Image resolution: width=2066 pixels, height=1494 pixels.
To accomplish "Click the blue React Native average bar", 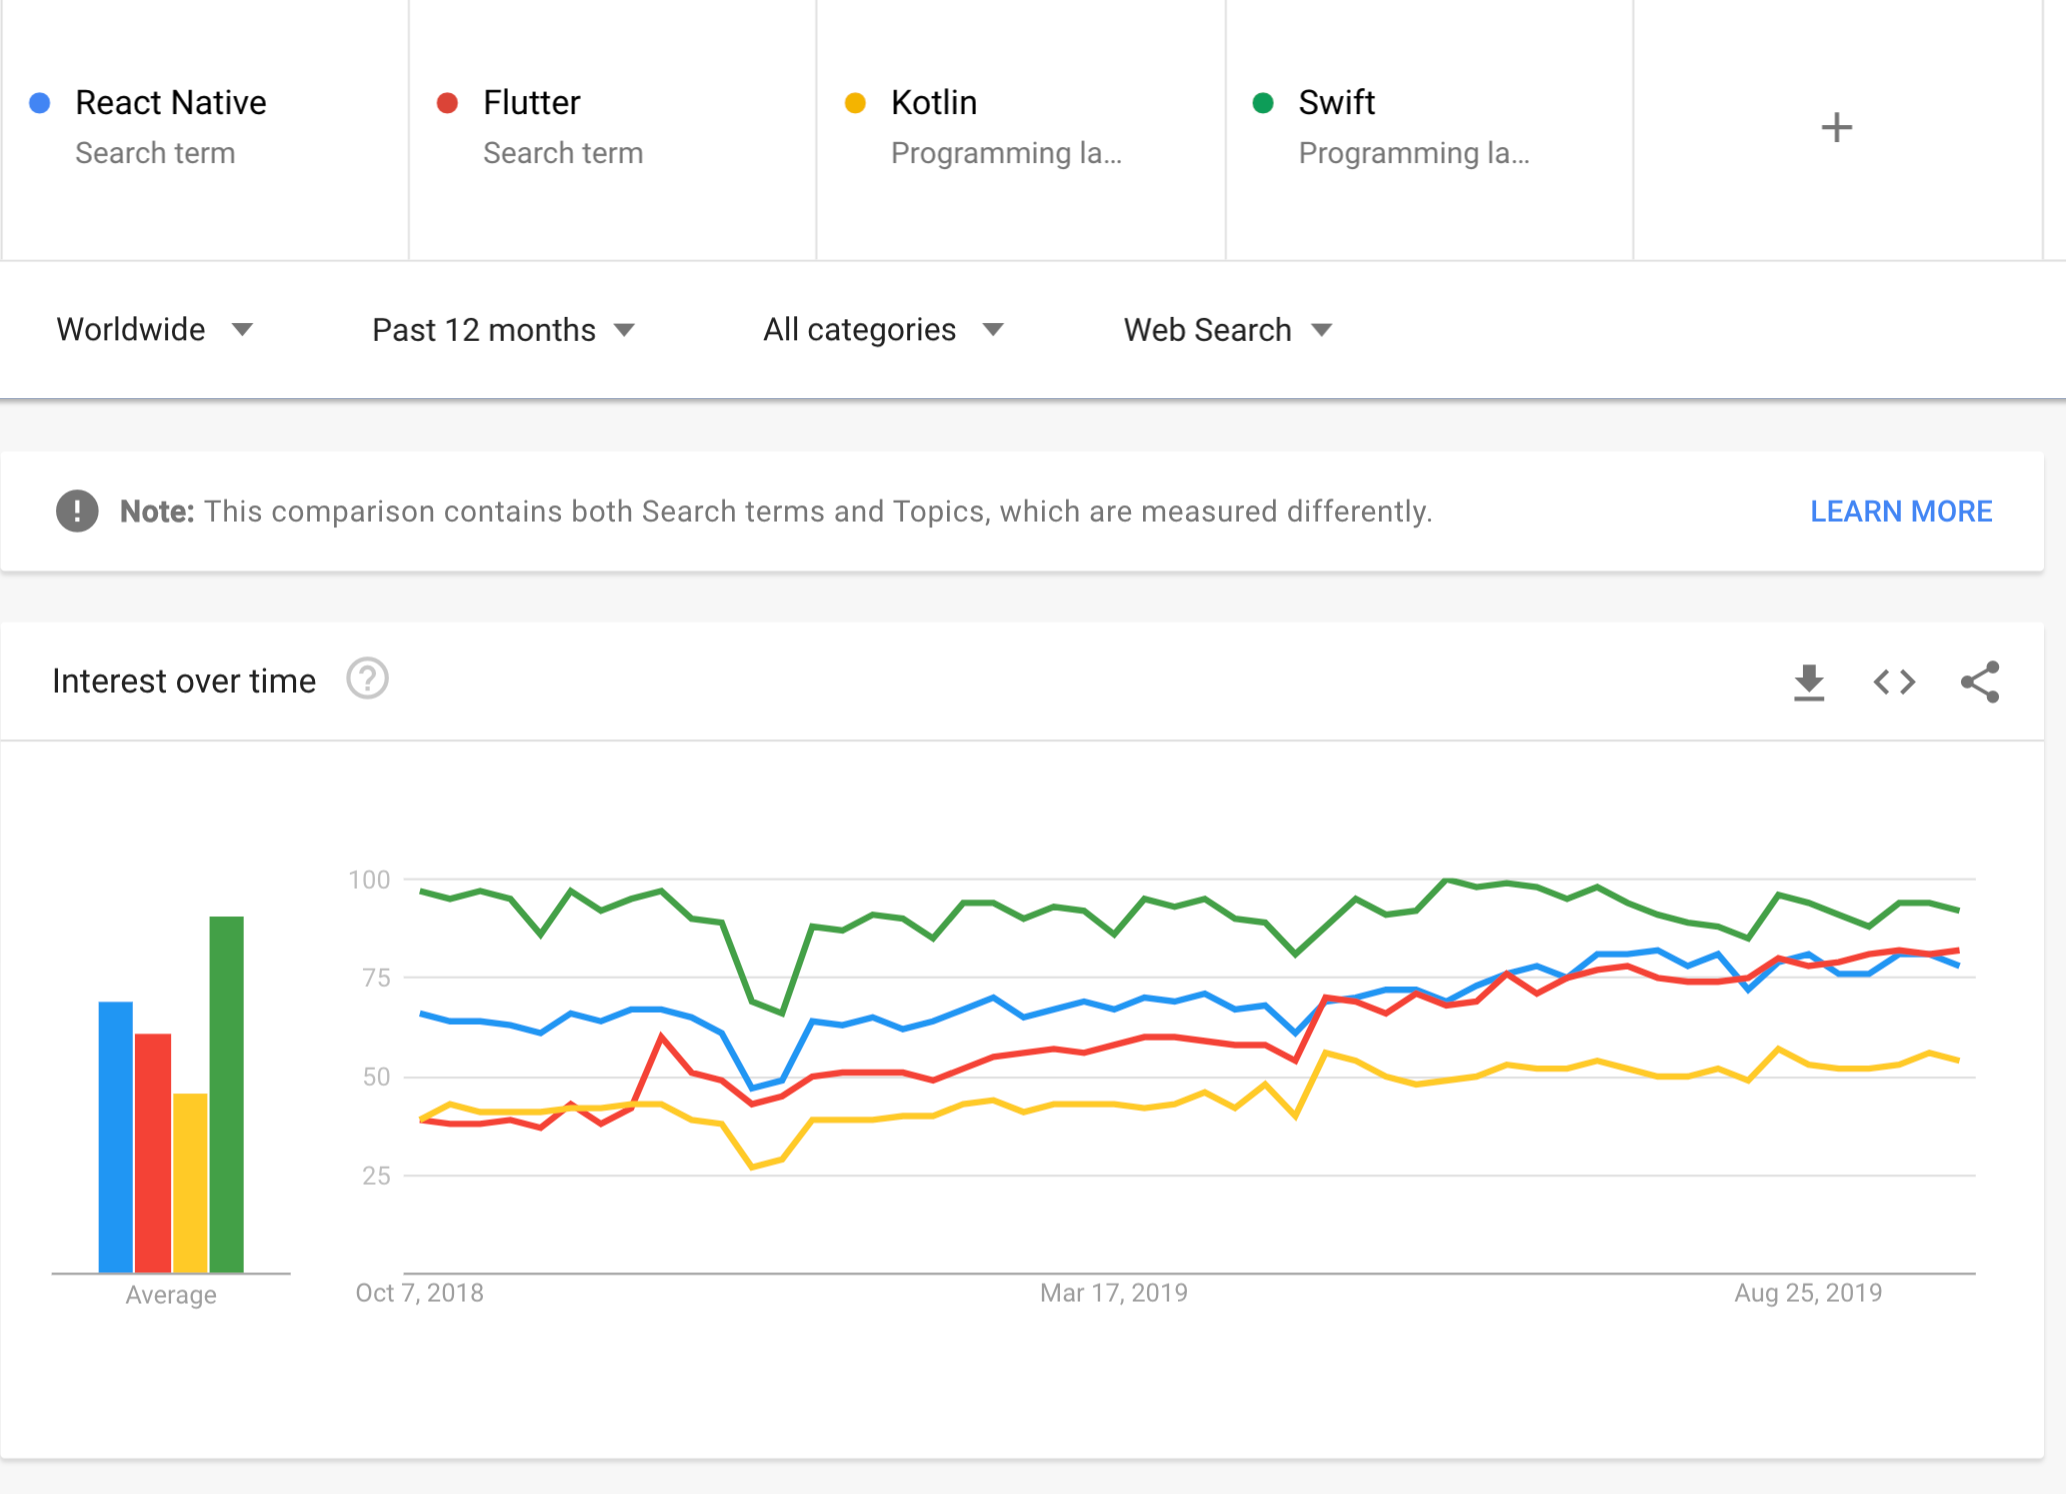I will [116, 1137].
